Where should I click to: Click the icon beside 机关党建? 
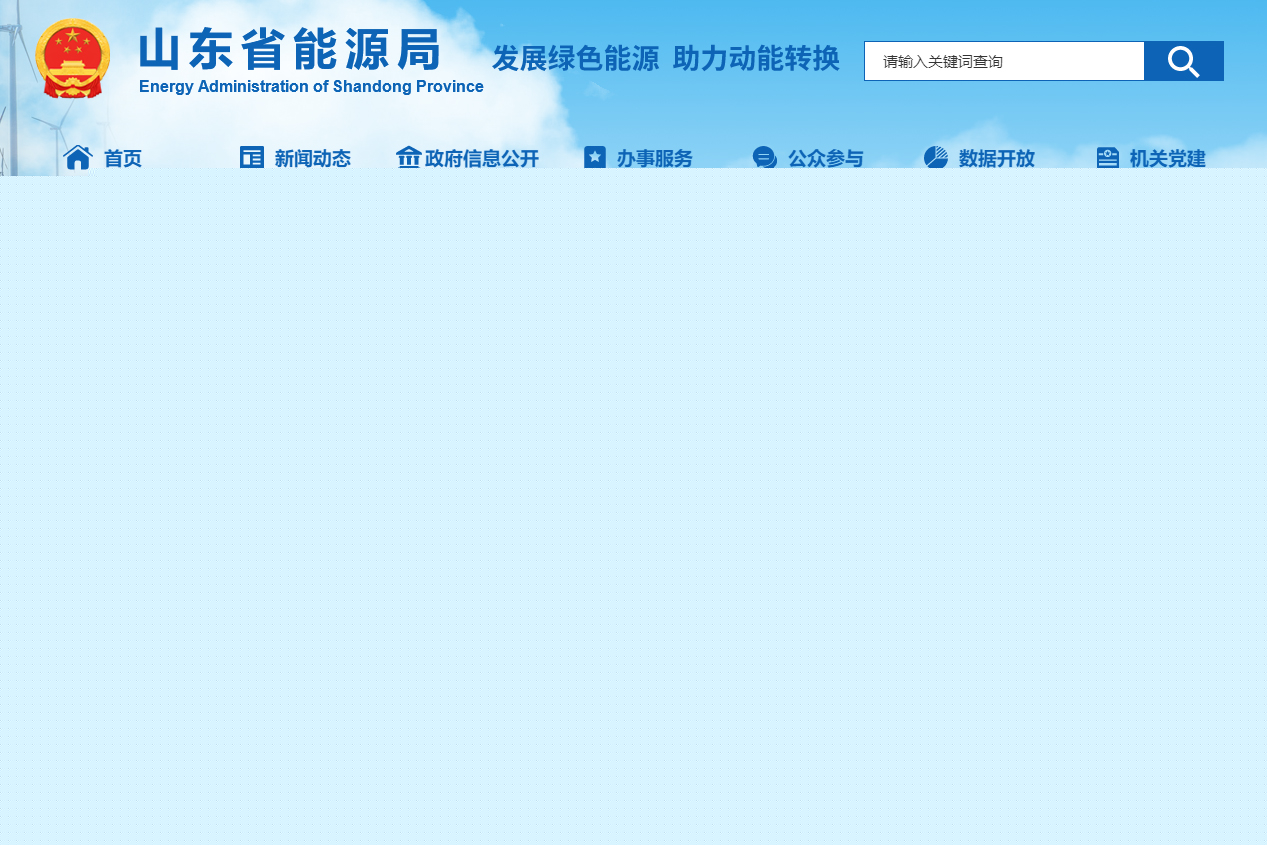click(1108, 158)
